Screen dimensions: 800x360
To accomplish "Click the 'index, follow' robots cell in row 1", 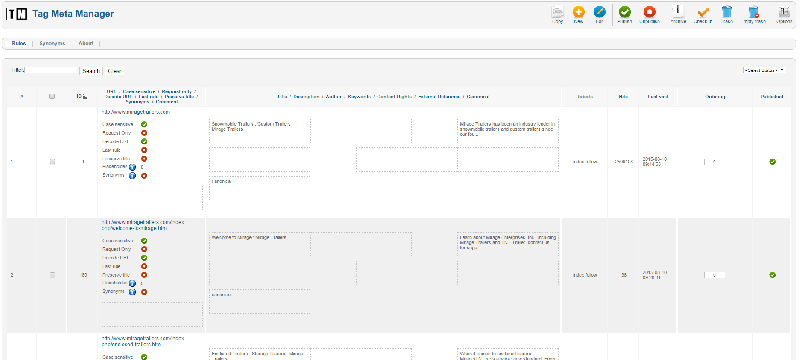I will click(585, 162).
